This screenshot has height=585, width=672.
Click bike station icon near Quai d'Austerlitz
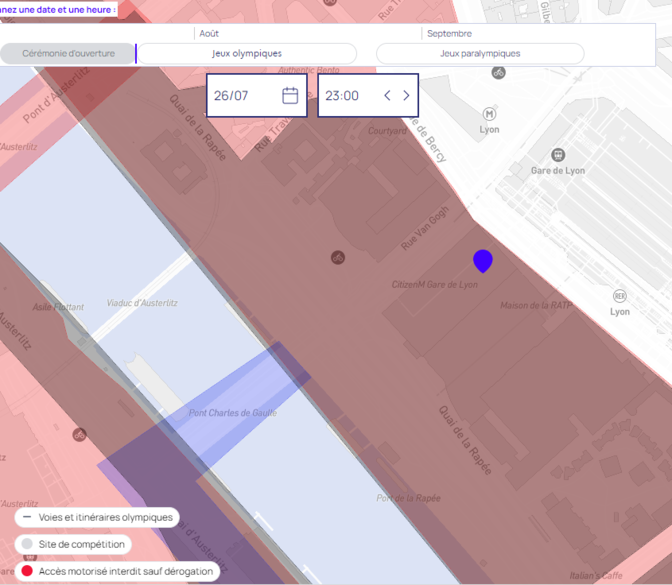(x=79, y=435)
